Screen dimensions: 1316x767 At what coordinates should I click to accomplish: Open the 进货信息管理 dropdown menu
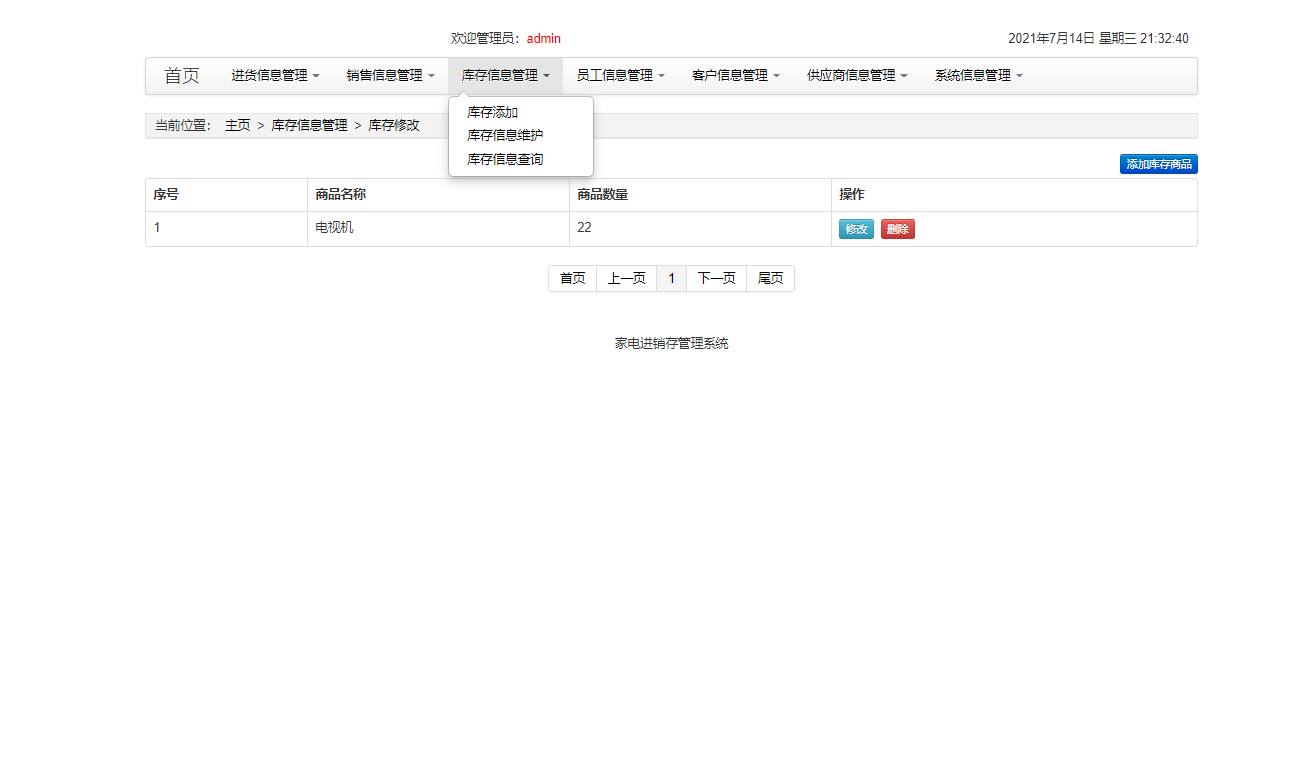pyautogui.click(x=272, y=75)
